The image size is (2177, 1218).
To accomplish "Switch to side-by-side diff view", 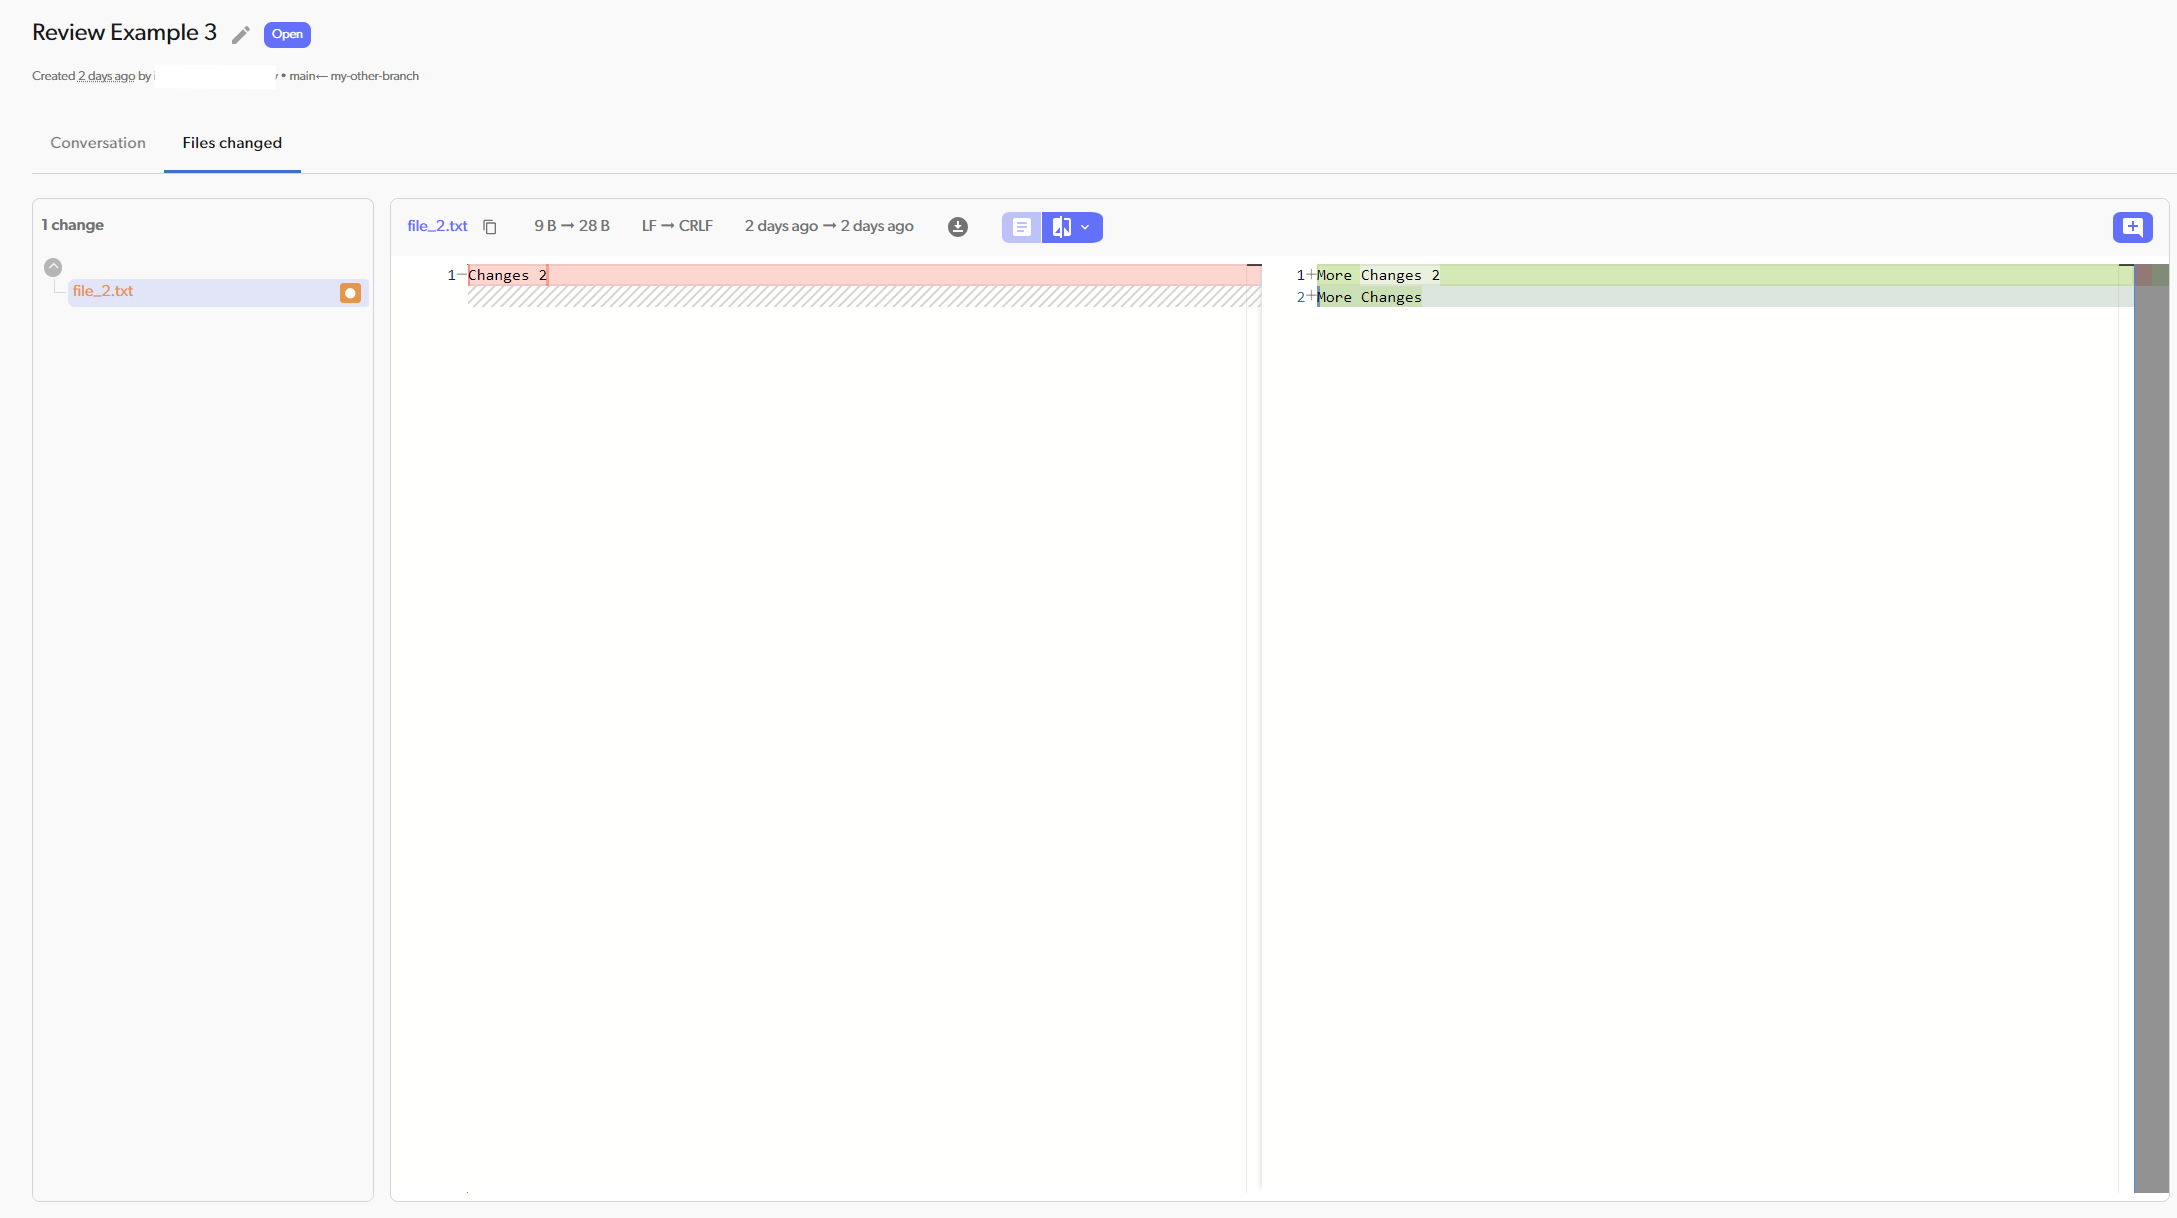I will (1061, 227).
